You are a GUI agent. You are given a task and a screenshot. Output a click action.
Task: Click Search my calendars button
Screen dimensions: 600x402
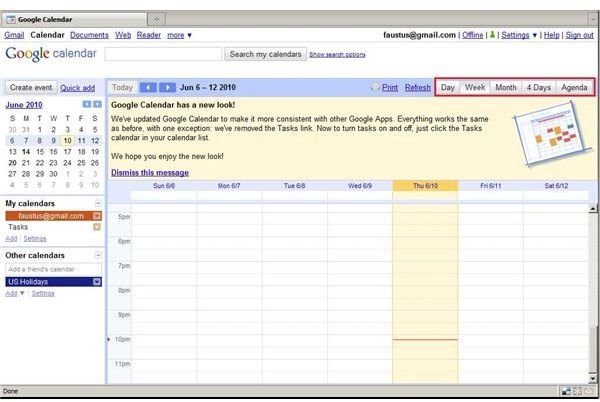coord(265,54)
